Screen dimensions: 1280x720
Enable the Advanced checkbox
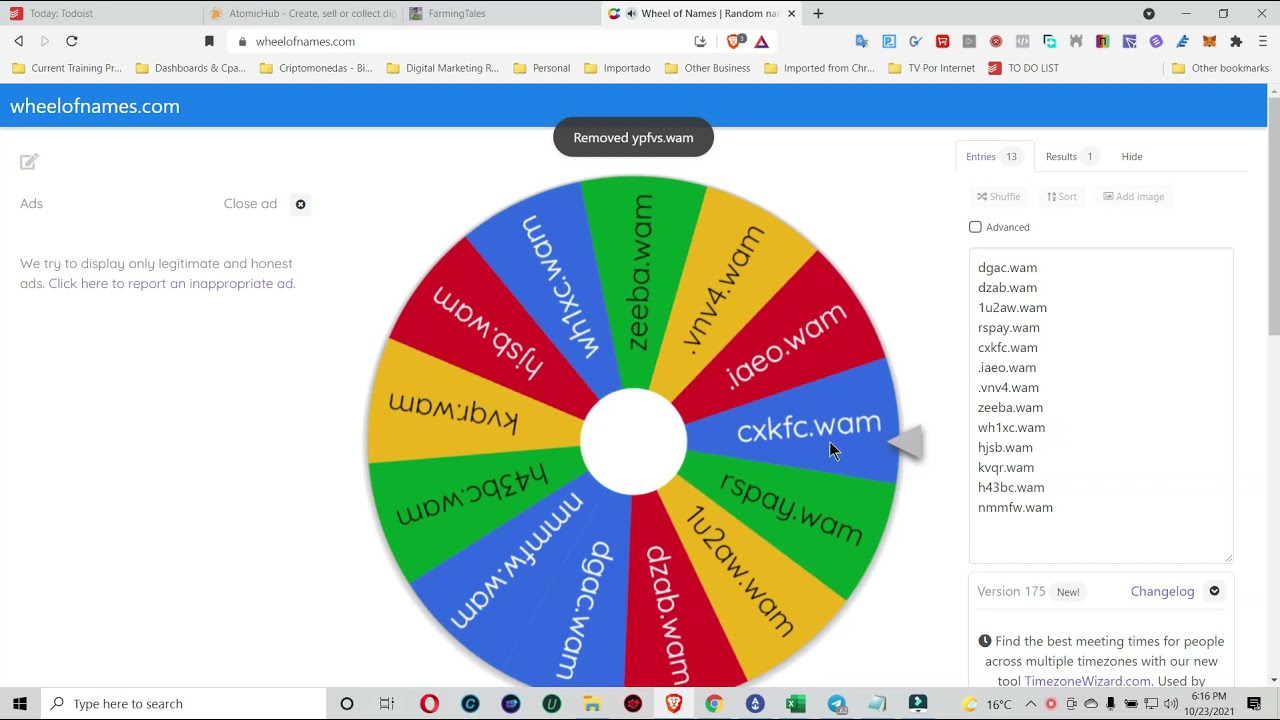(x=975, y=227)
